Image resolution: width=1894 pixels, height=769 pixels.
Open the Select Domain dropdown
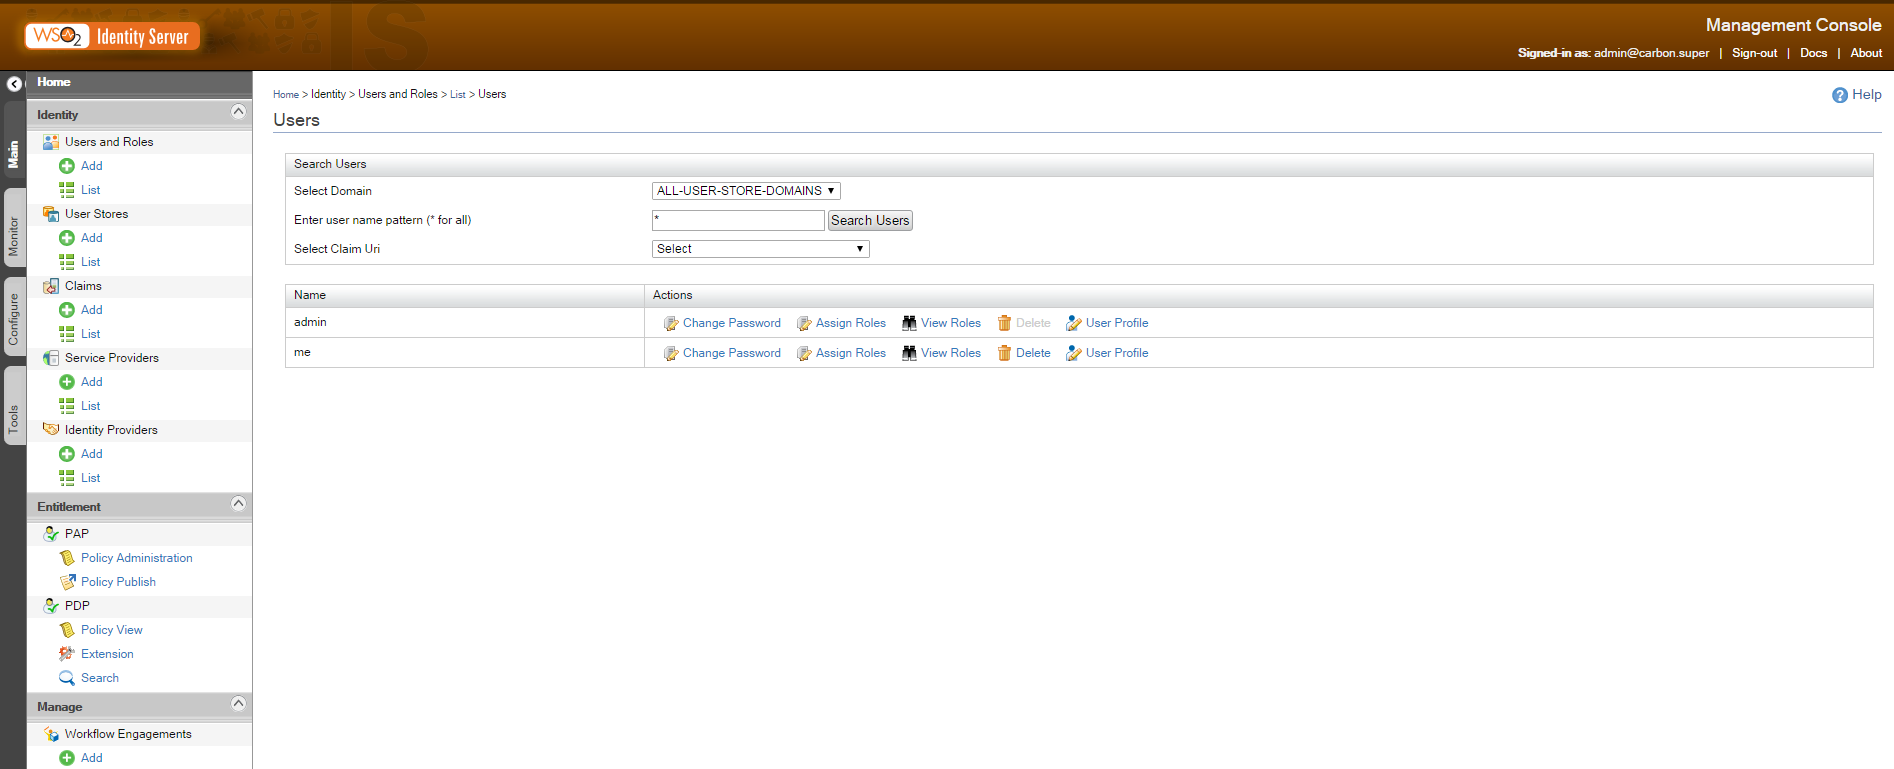pyautogui.click(x=746, y=191)
